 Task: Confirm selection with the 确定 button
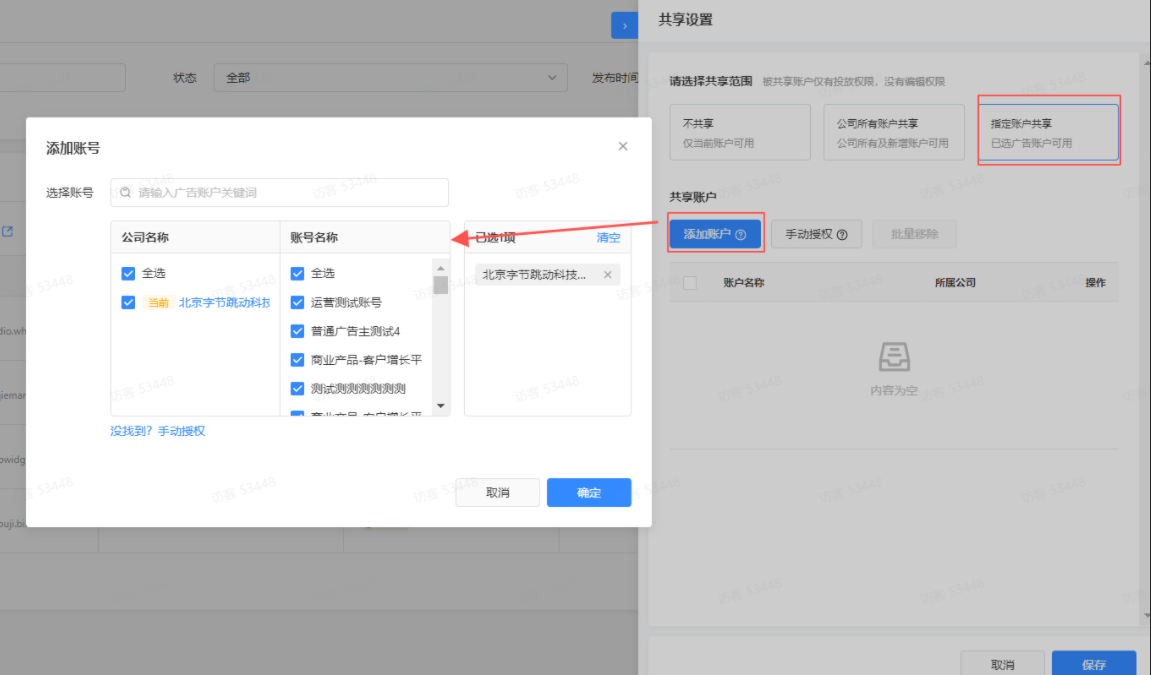coord(588,492)
